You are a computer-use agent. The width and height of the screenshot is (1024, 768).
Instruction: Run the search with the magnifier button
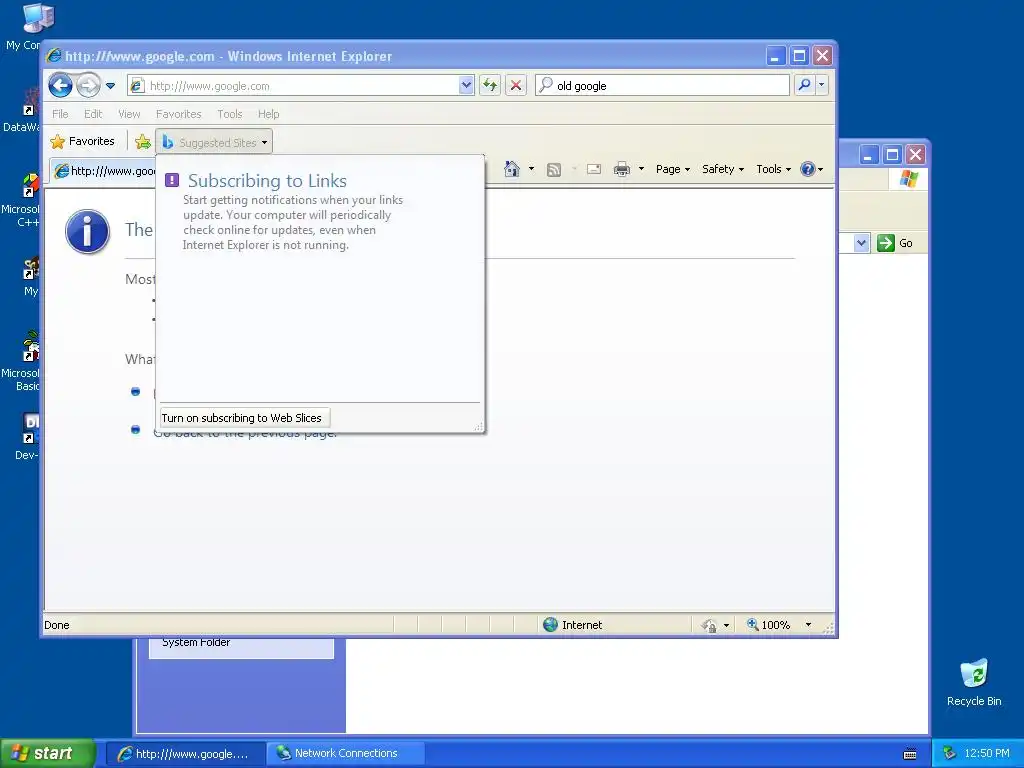(x=805, y=85)
